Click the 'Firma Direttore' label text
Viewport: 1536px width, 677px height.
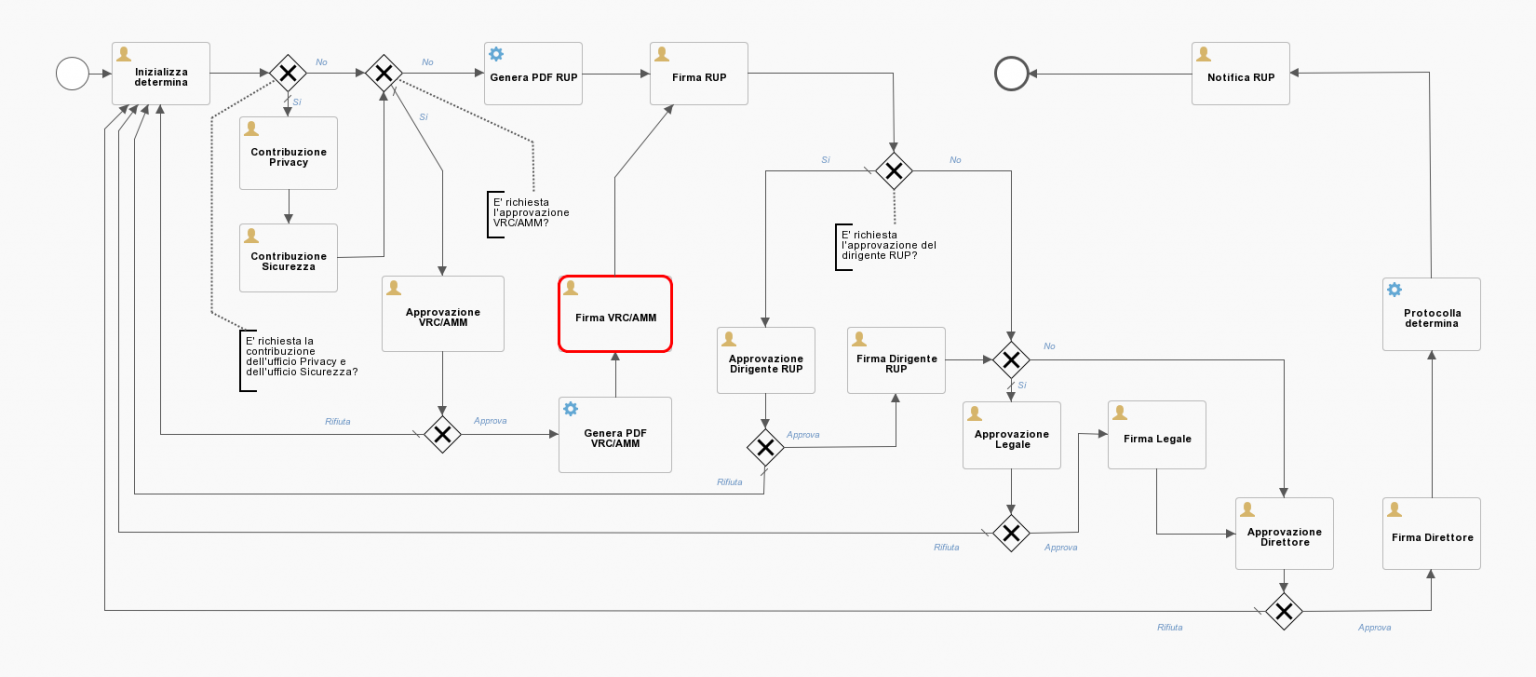(x=1432, y=537)
